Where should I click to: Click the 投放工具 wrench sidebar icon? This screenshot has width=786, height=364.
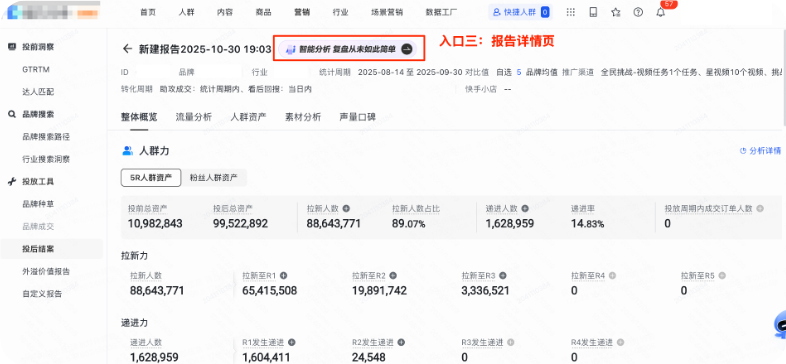pos(12,181)
